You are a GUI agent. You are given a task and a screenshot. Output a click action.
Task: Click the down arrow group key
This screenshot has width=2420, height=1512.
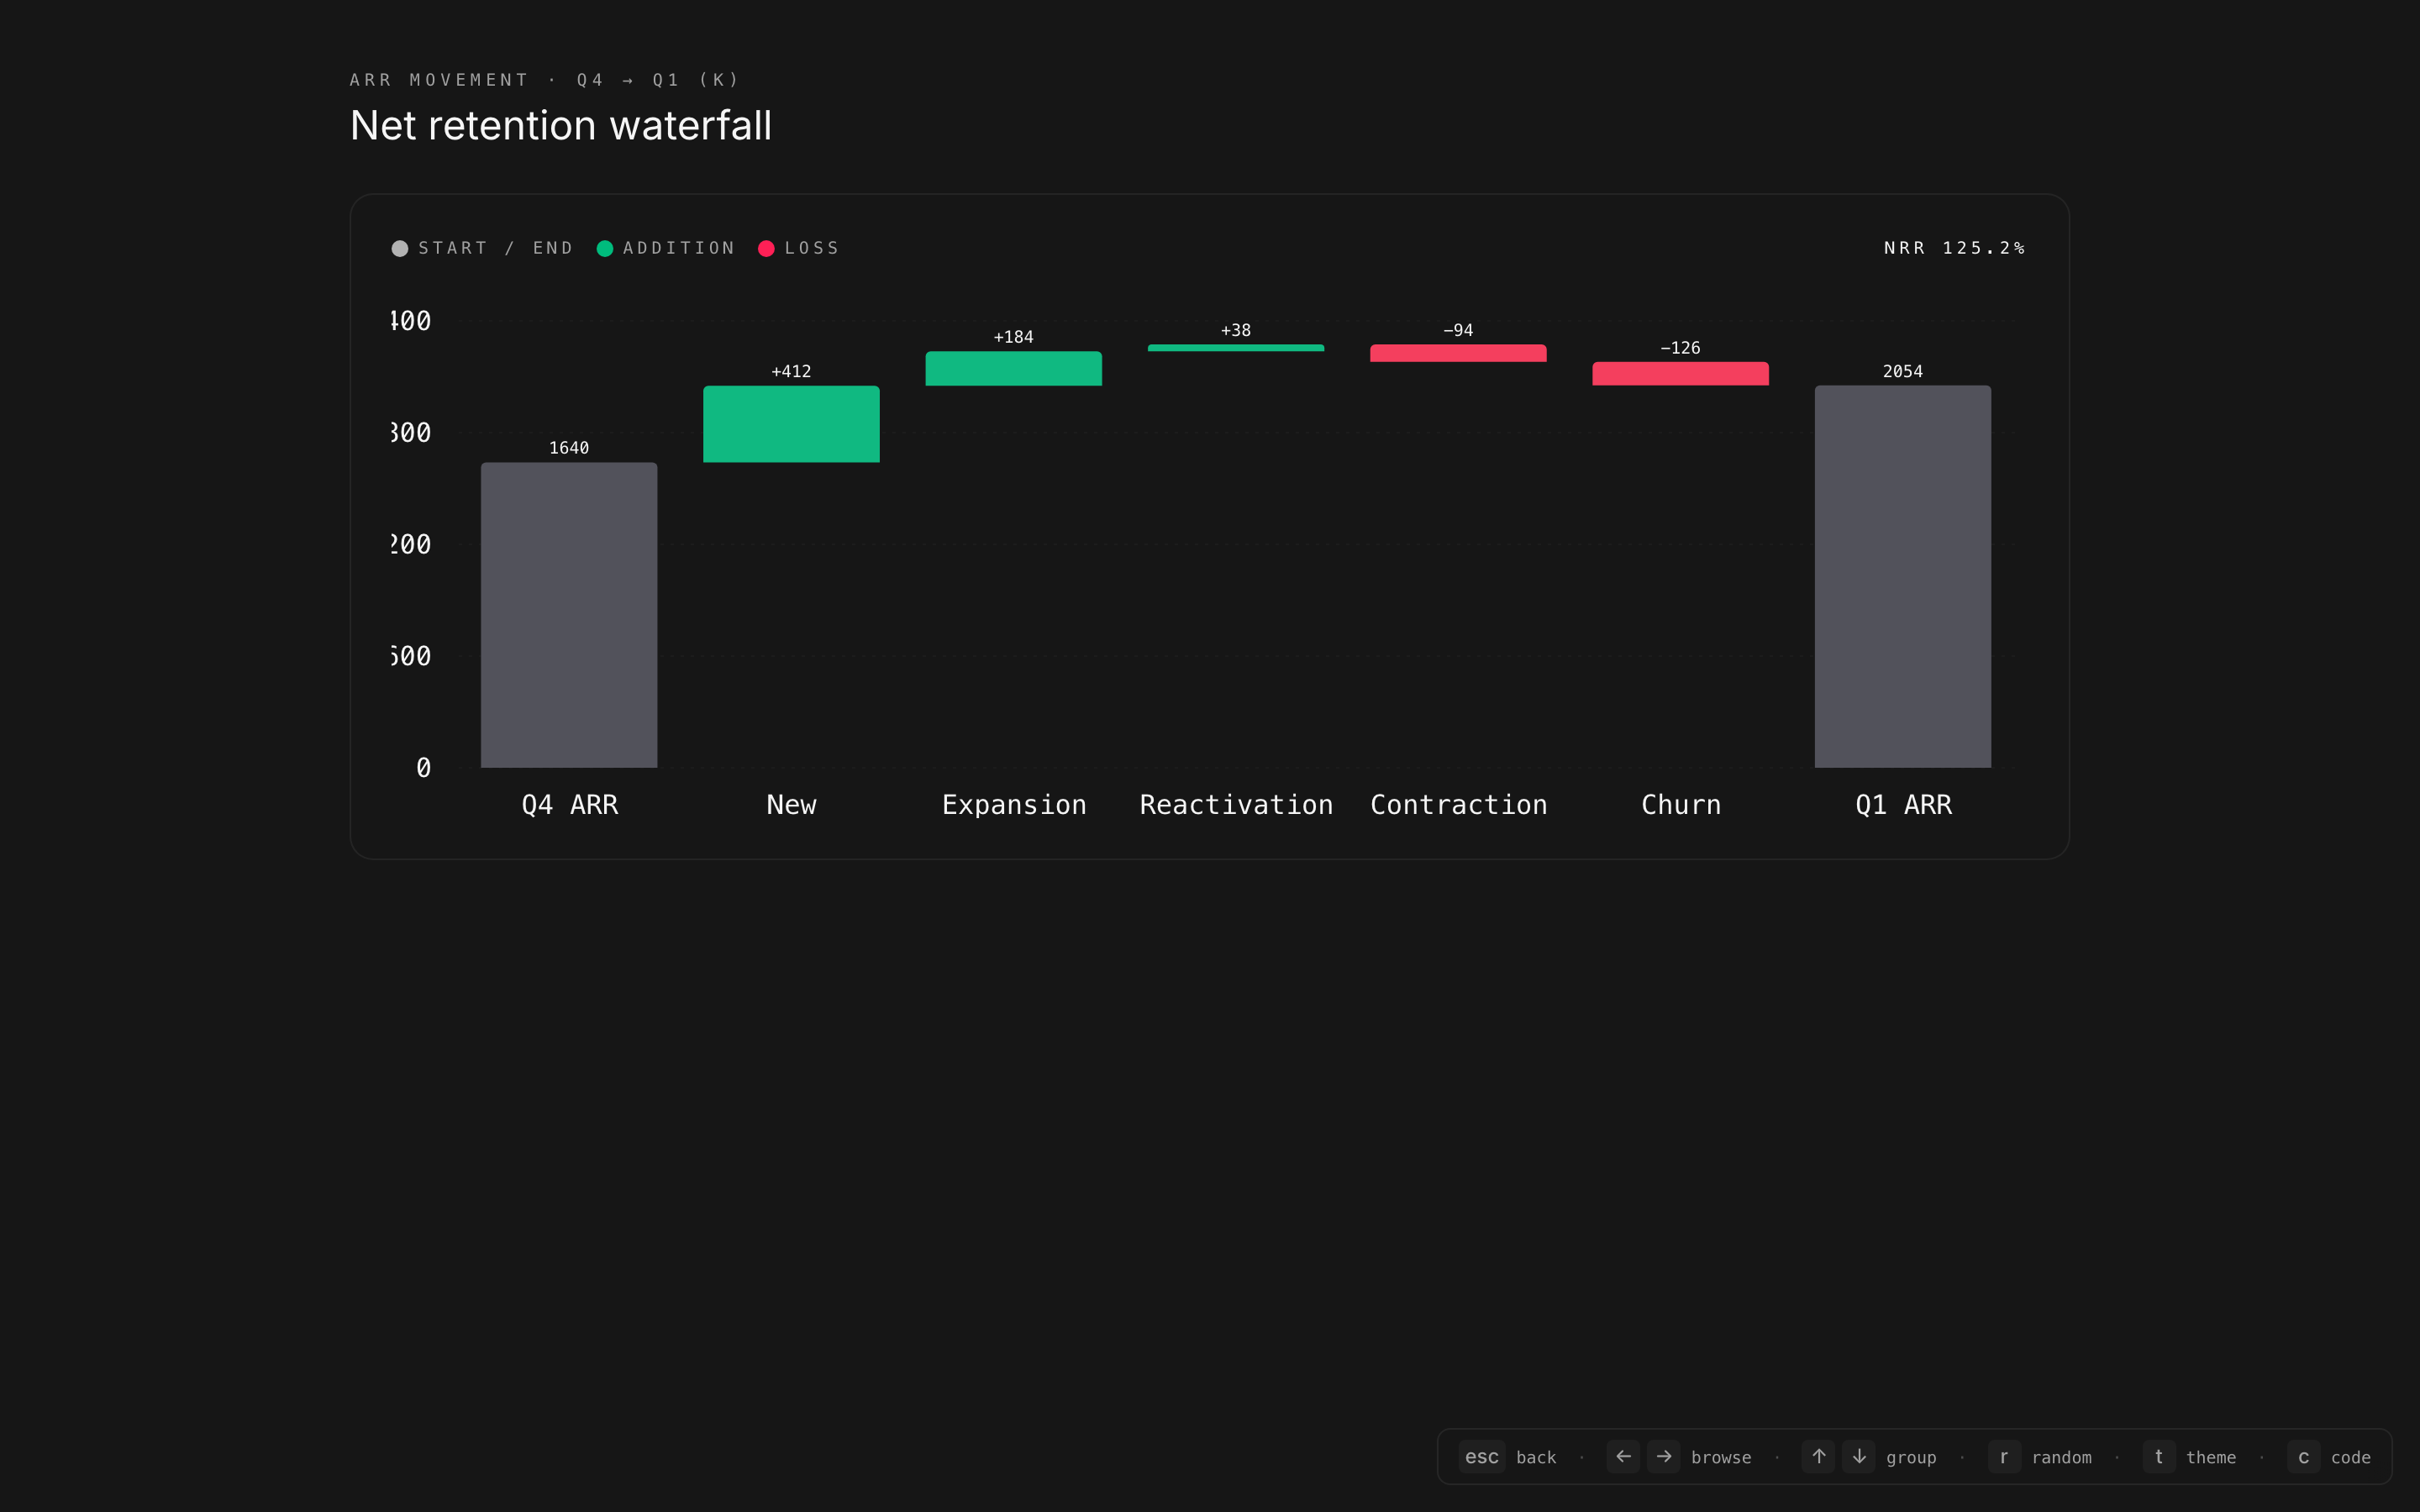1859,1456
